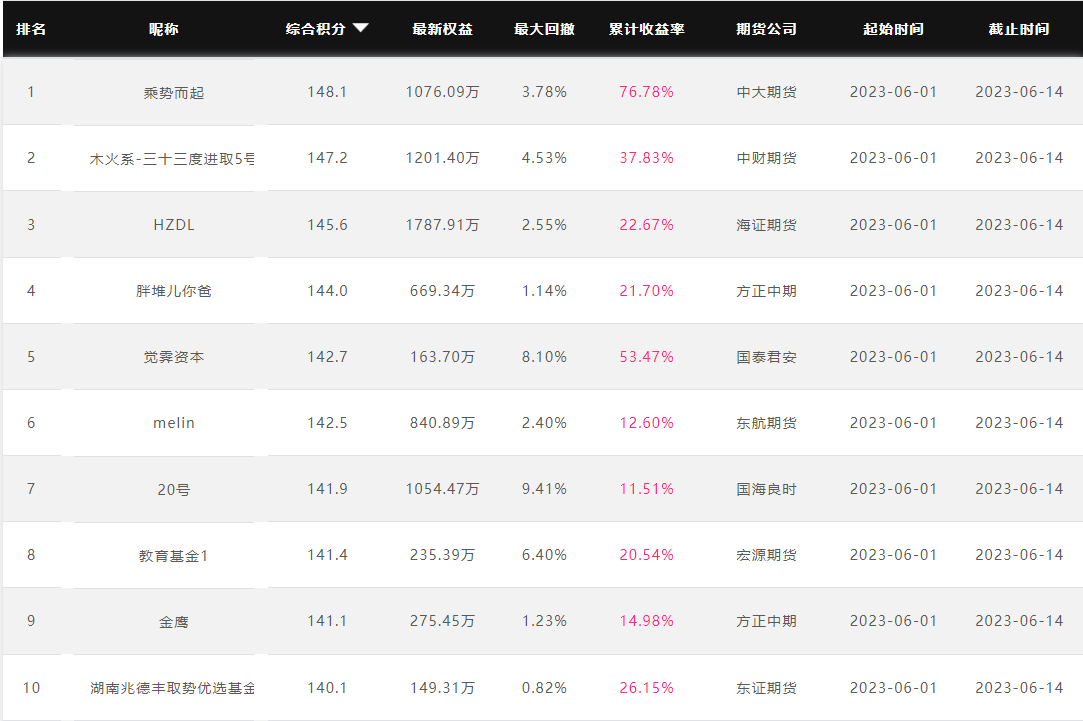Click the 最新权益 column header
Screen dimensions: 1083x721
(442, 29)
